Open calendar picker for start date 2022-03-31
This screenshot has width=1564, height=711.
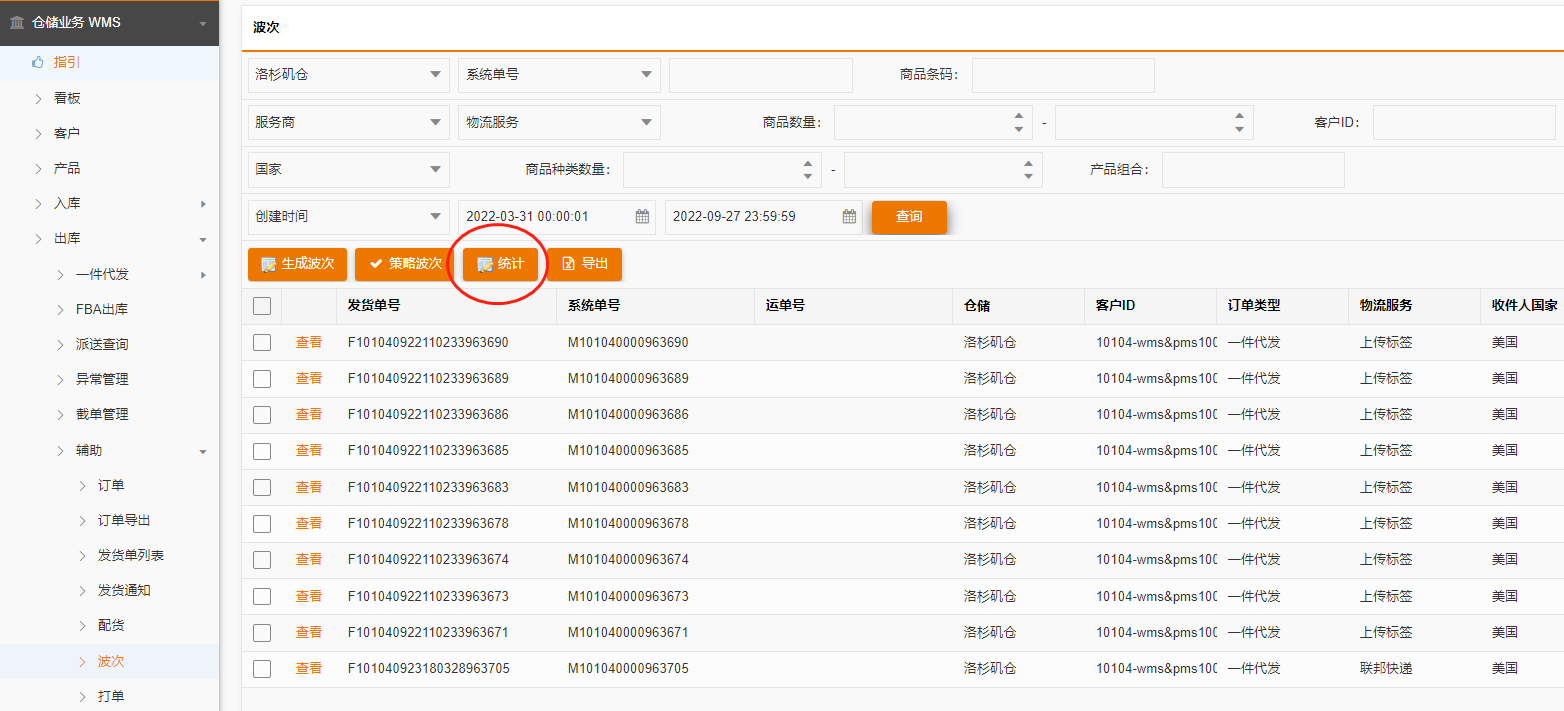[642, 216]
